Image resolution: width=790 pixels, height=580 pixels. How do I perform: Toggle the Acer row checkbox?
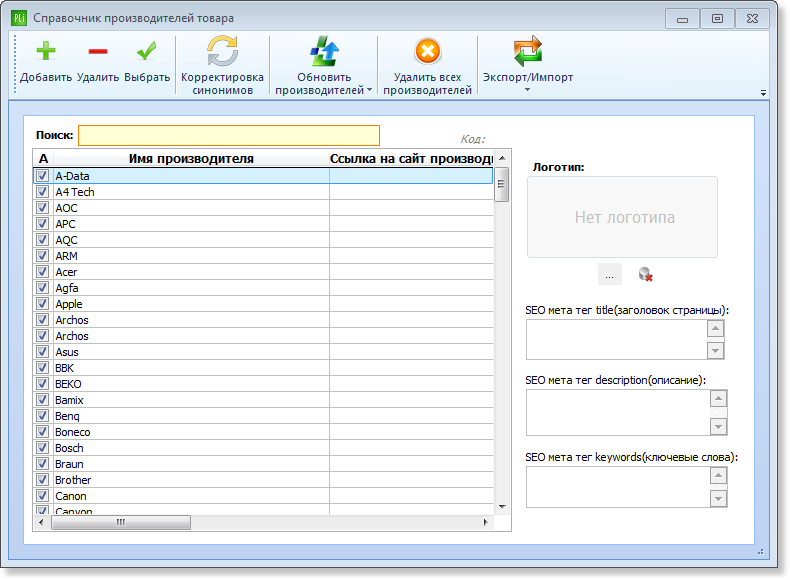pos(42,272)
